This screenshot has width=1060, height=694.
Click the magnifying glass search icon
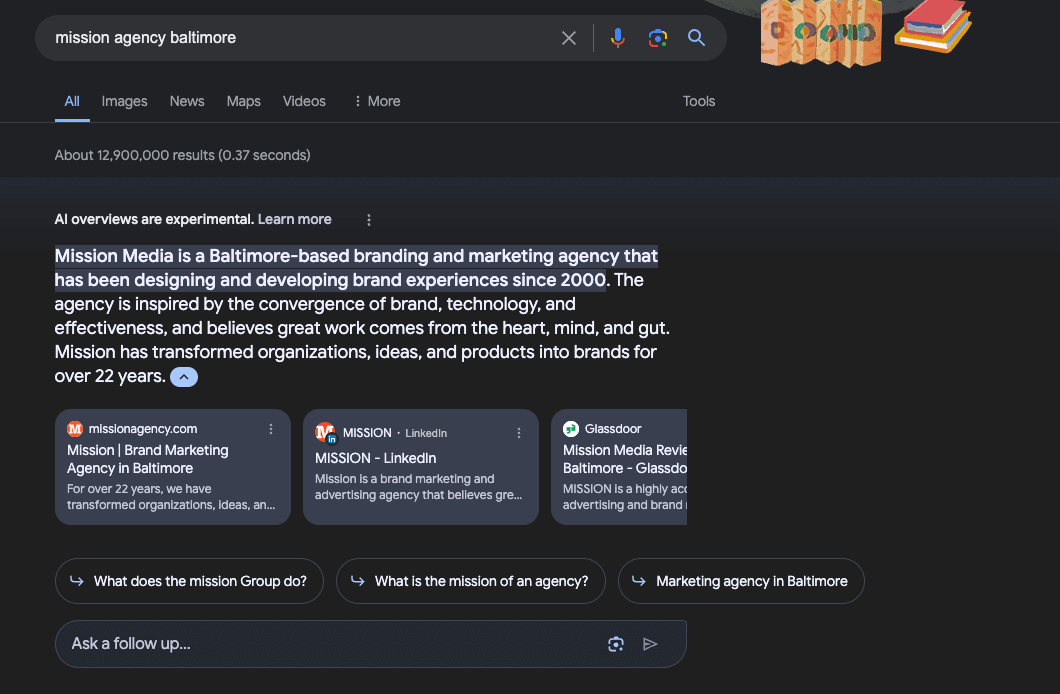(696, 38)
